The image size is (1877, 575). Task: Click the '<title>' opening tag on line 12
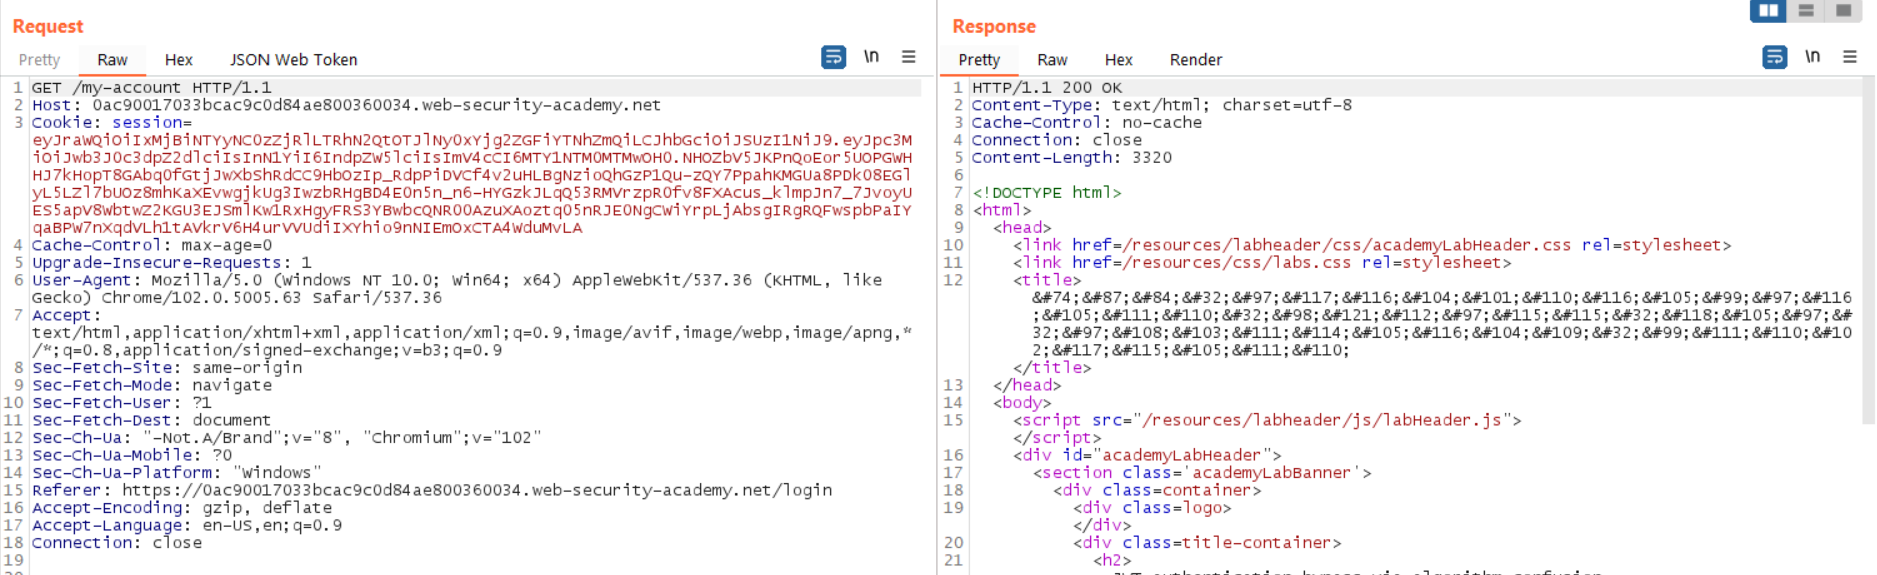click(x=1047, y=280)
